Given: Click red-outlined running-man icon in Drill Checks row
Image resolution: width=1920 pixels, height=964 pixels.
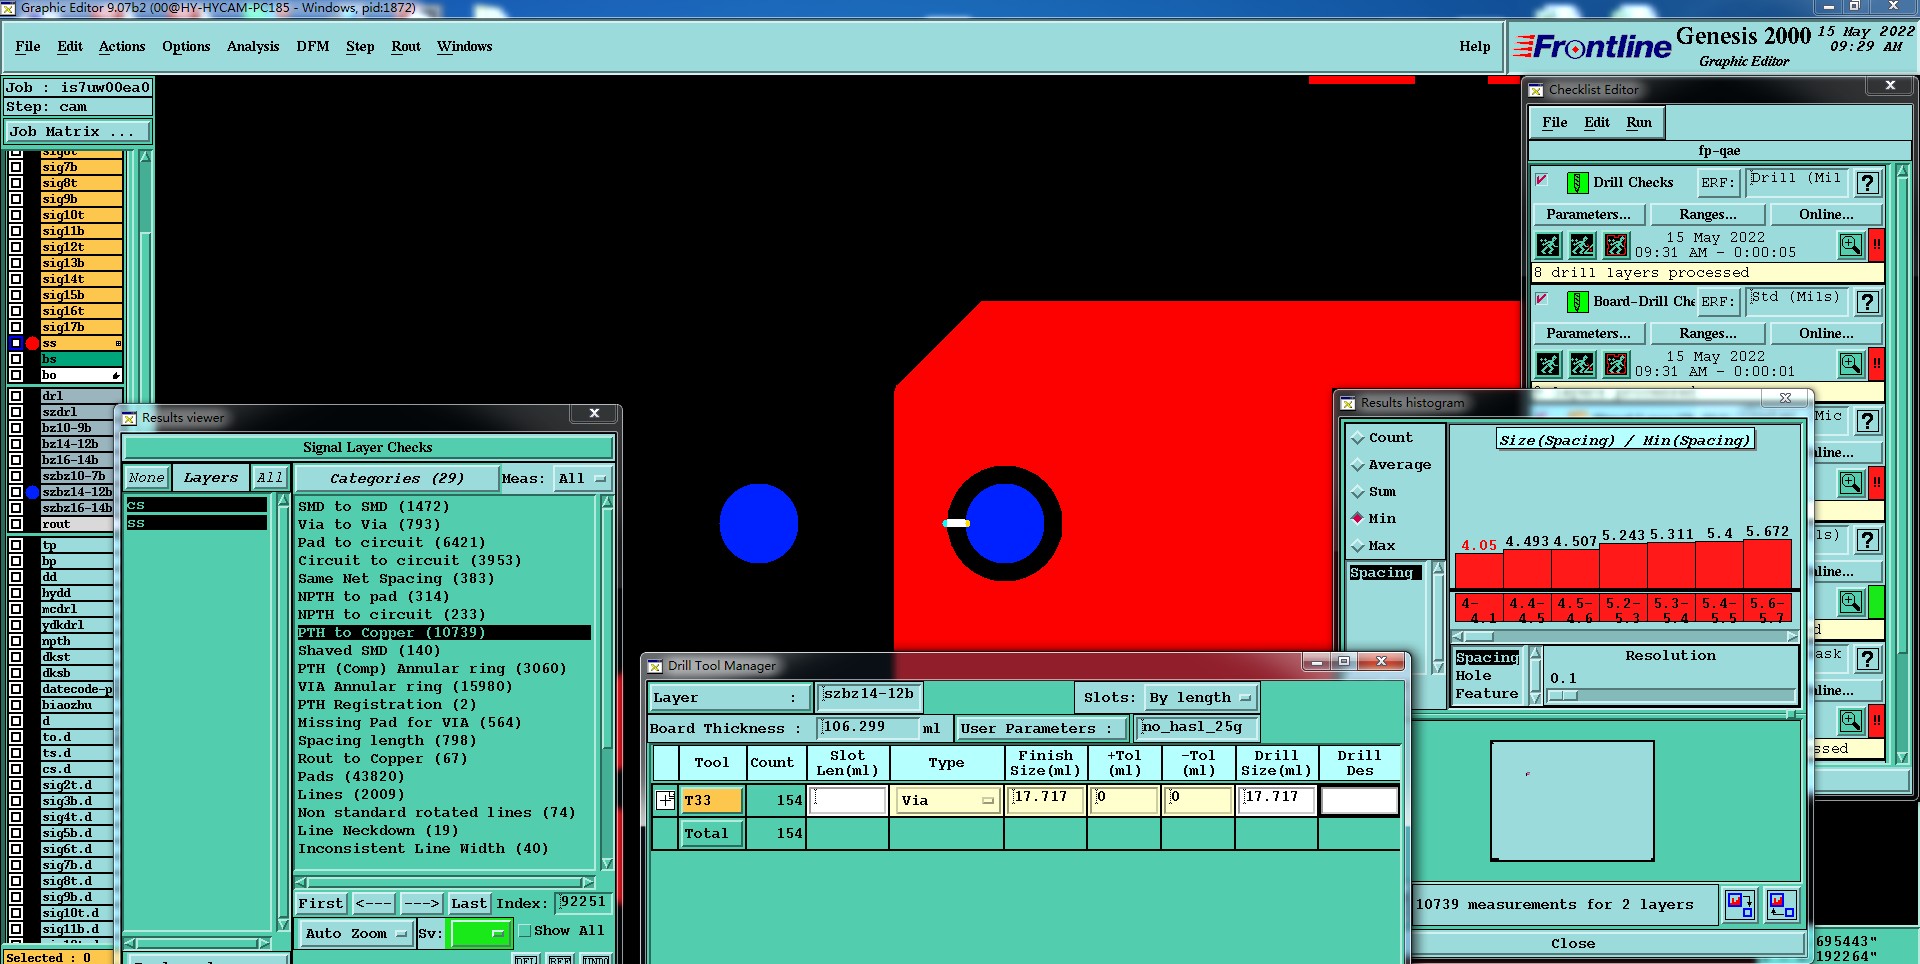Looking at the screenshot, I should (x=1616, y=245).
